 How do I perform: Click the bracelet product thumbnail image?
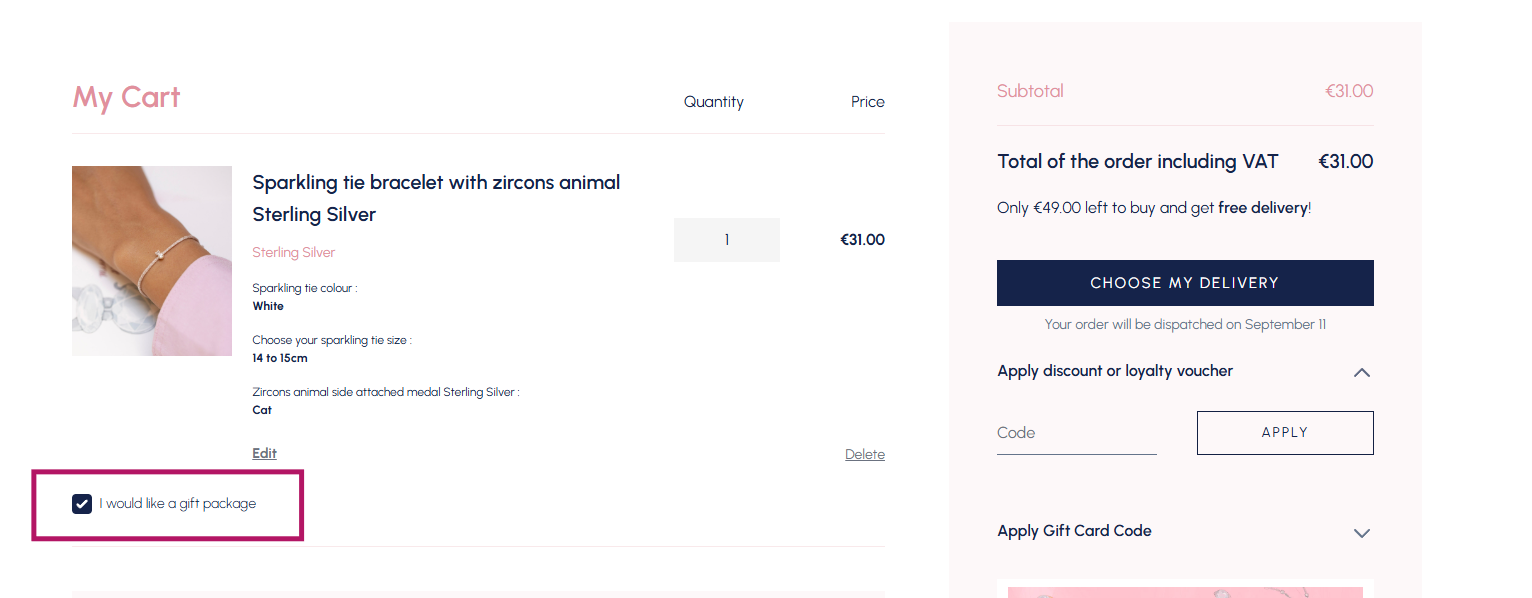[x=152, y=261]
